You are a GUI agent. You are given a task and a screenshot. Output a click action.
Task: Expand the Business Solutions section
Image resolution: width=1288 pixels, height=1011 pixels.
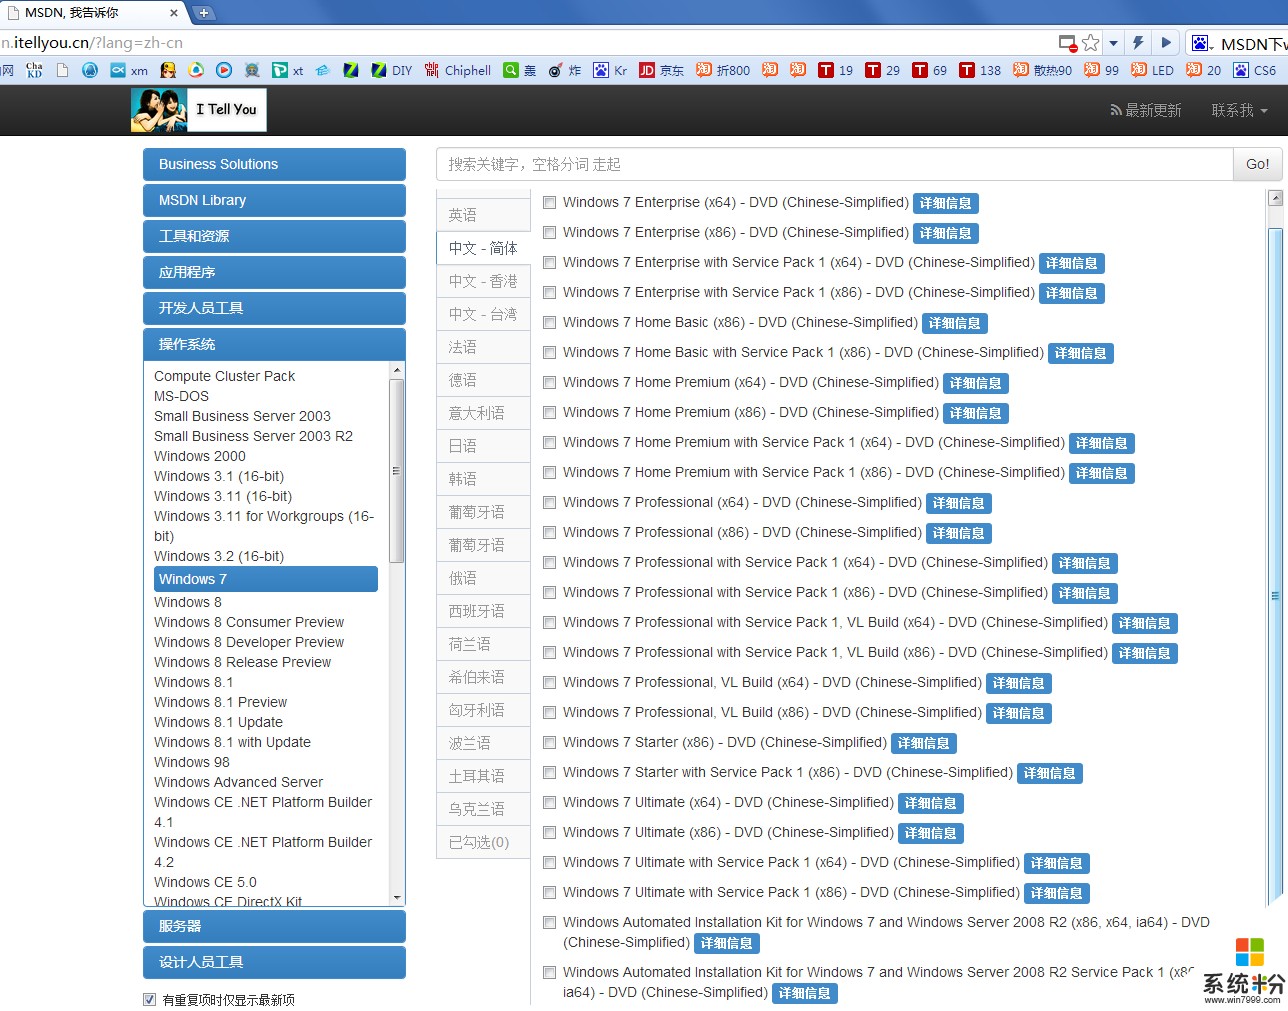pos(274,164)
